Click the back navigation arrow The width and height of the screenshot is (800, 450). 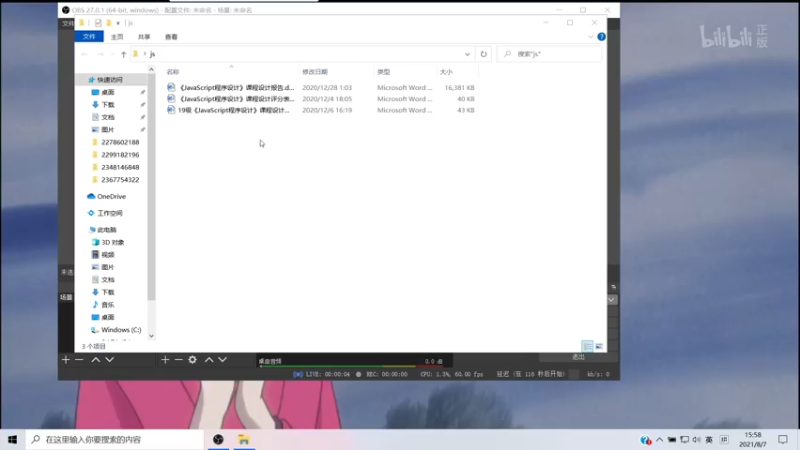pos(85,54)
